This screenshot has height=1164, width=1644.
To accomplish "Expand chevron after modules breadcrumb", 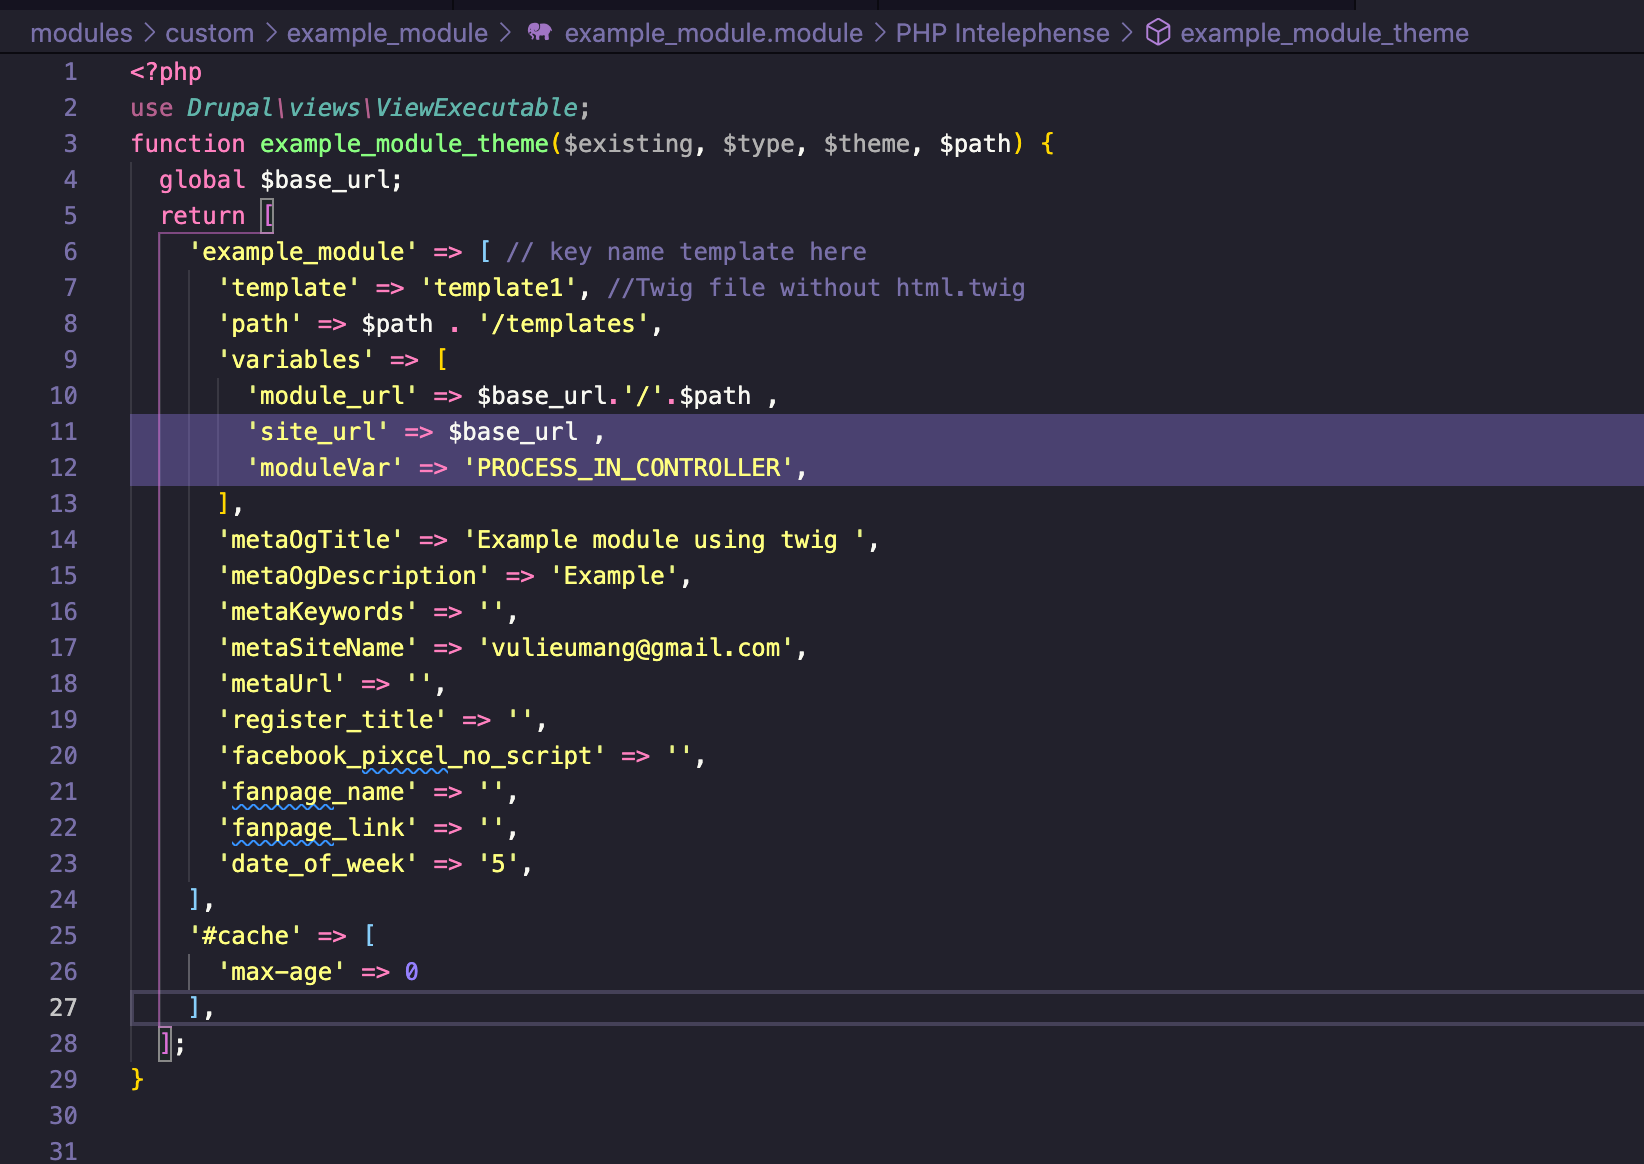I will point(149,33).
